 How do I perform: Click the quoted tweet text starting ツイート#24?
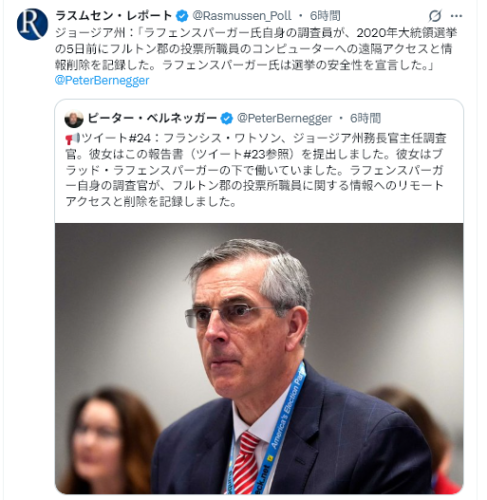[x=255, y=170]
